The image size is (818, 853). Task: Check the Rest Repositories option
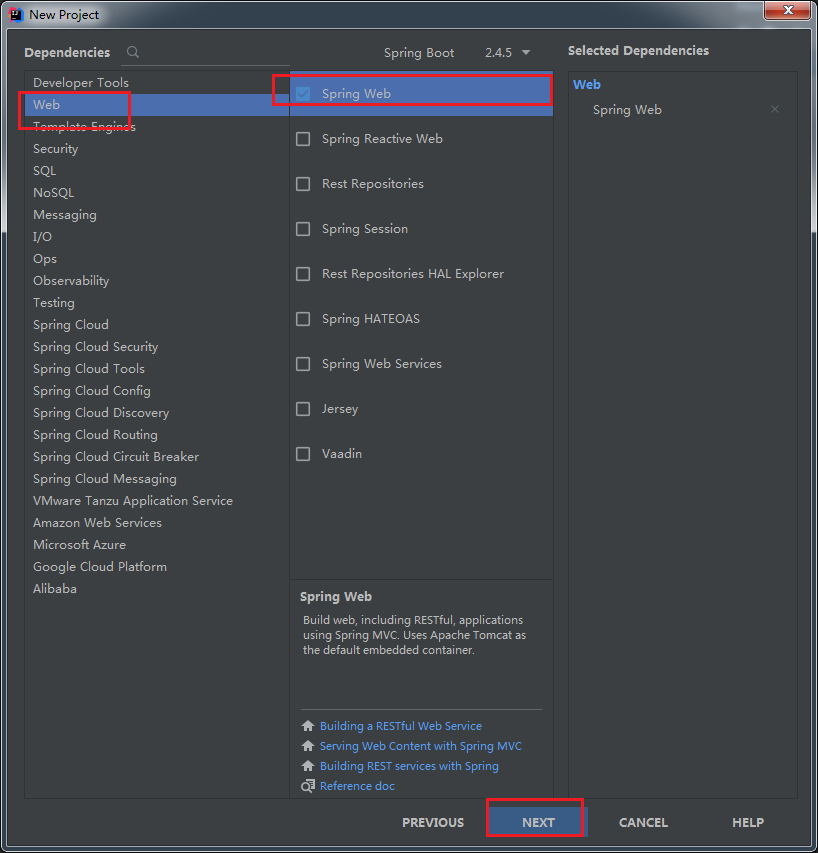click(x=303, y=184)
